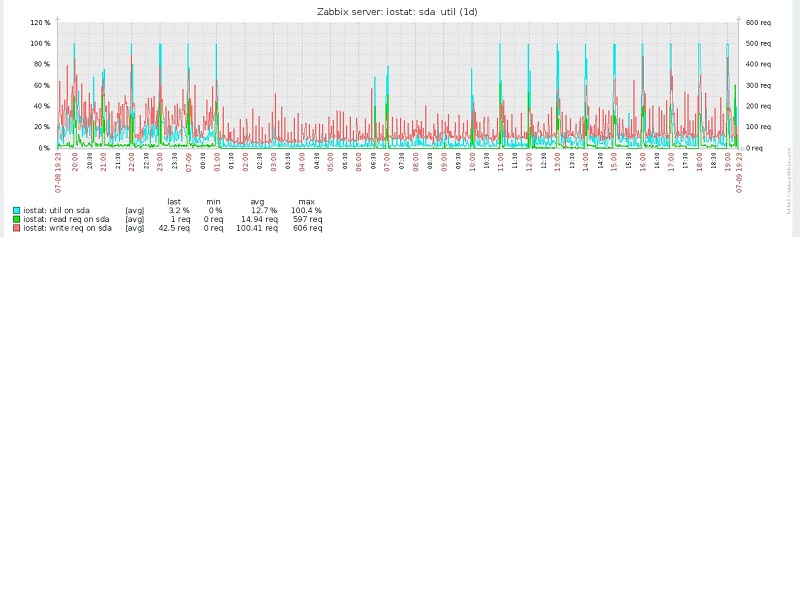800x600 pixels.
Task: Click the '07:00' time axis label
Action: coord(387,162)
